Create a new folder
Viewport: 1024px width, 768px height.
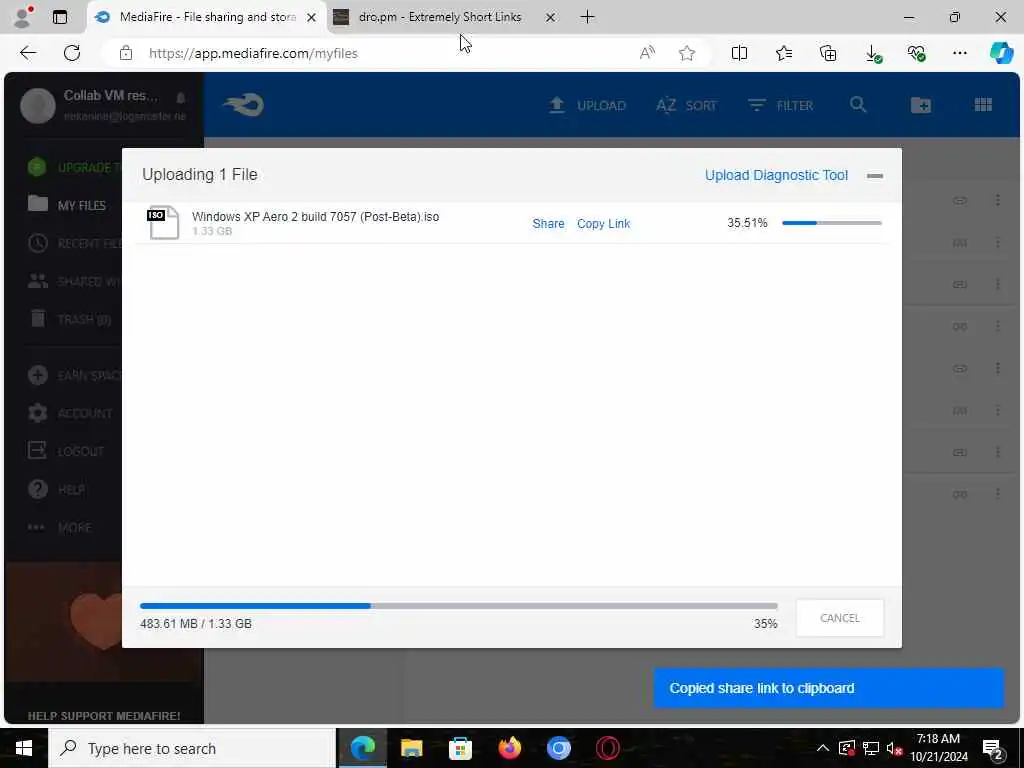click(921, 104)
